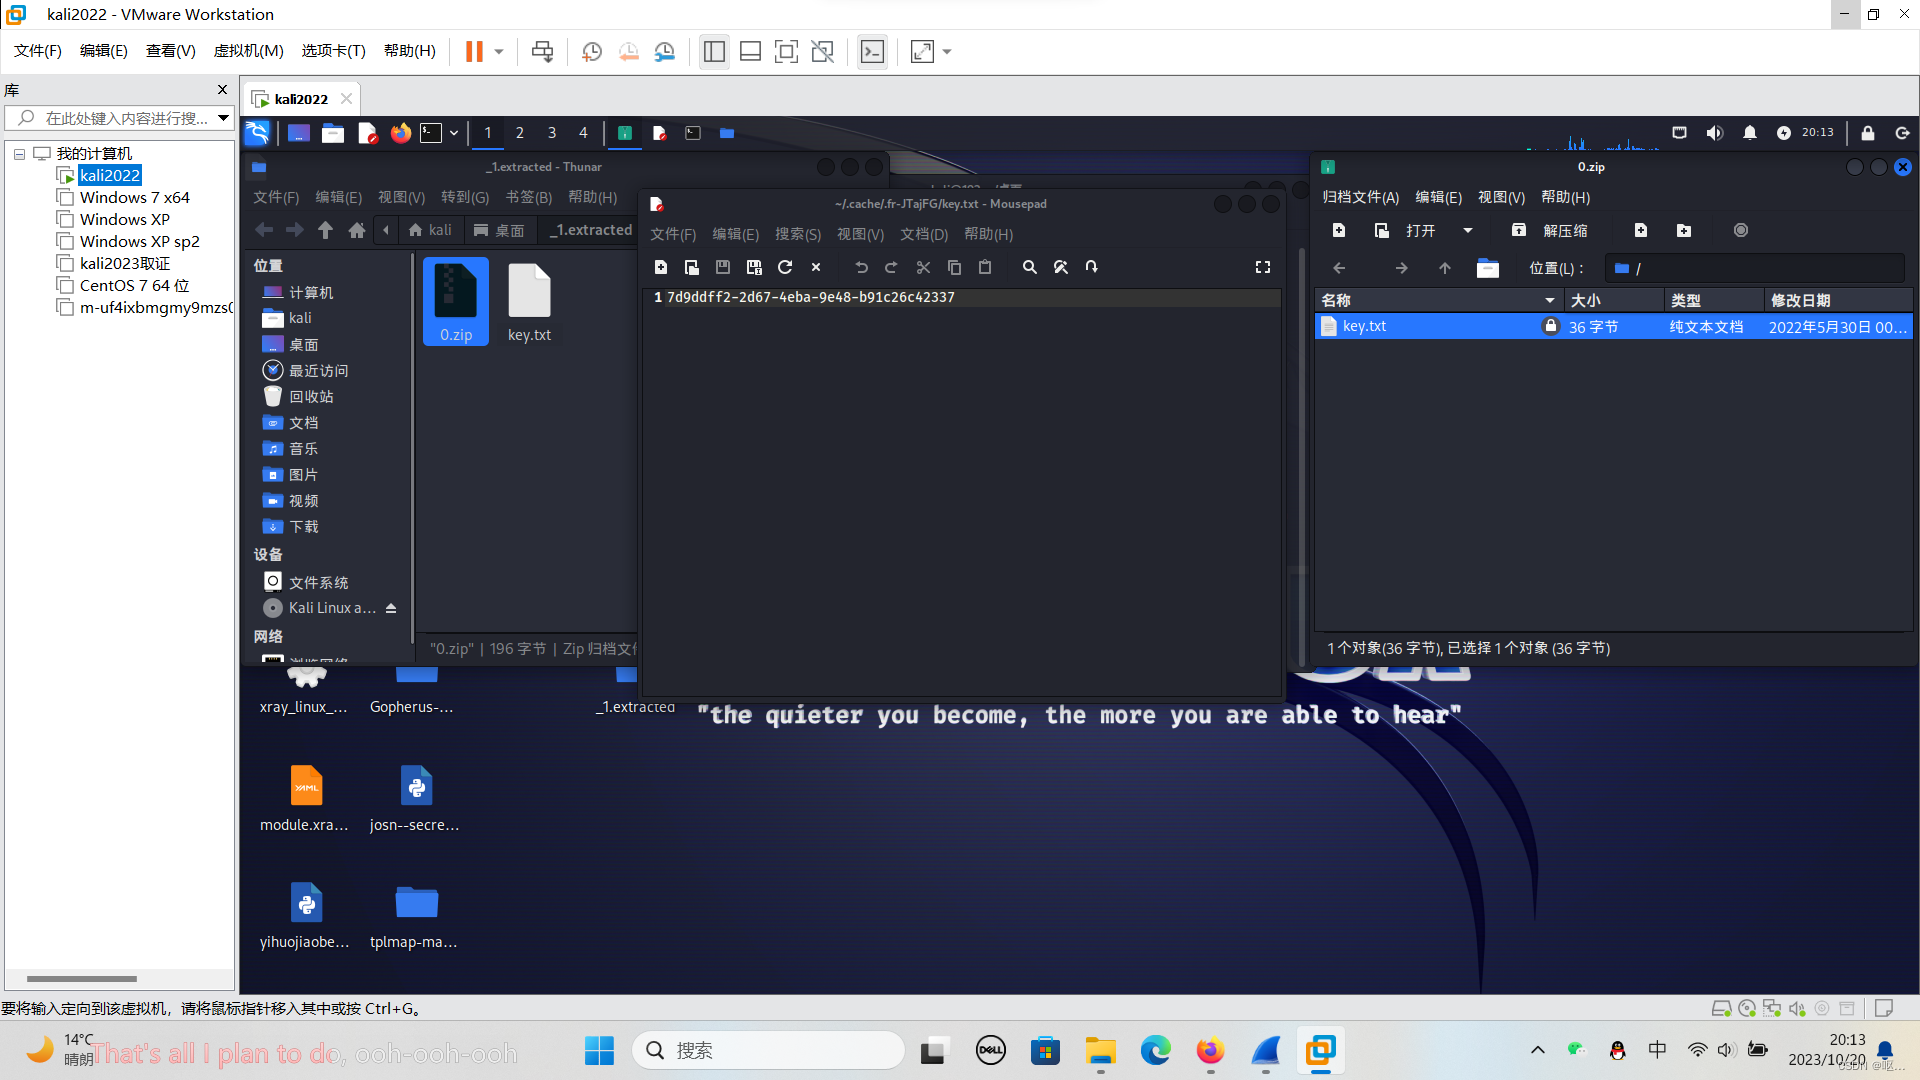
Task: Click the cut (scissors) icon in Mousepad
Action: coord(923,267)
